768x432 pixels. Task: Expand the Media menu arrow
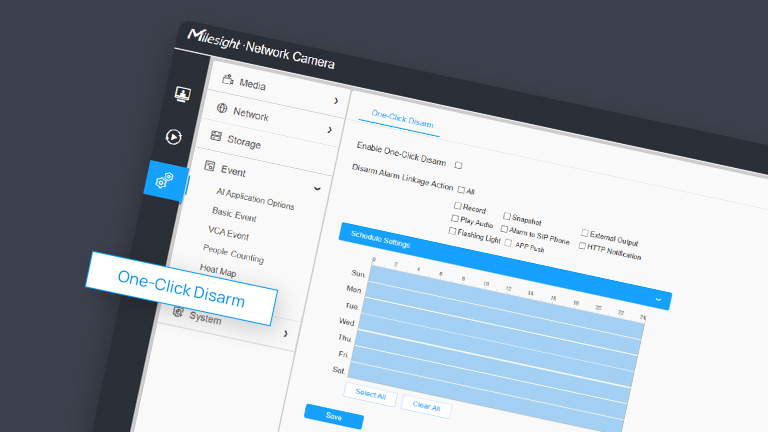coord(336,100)
